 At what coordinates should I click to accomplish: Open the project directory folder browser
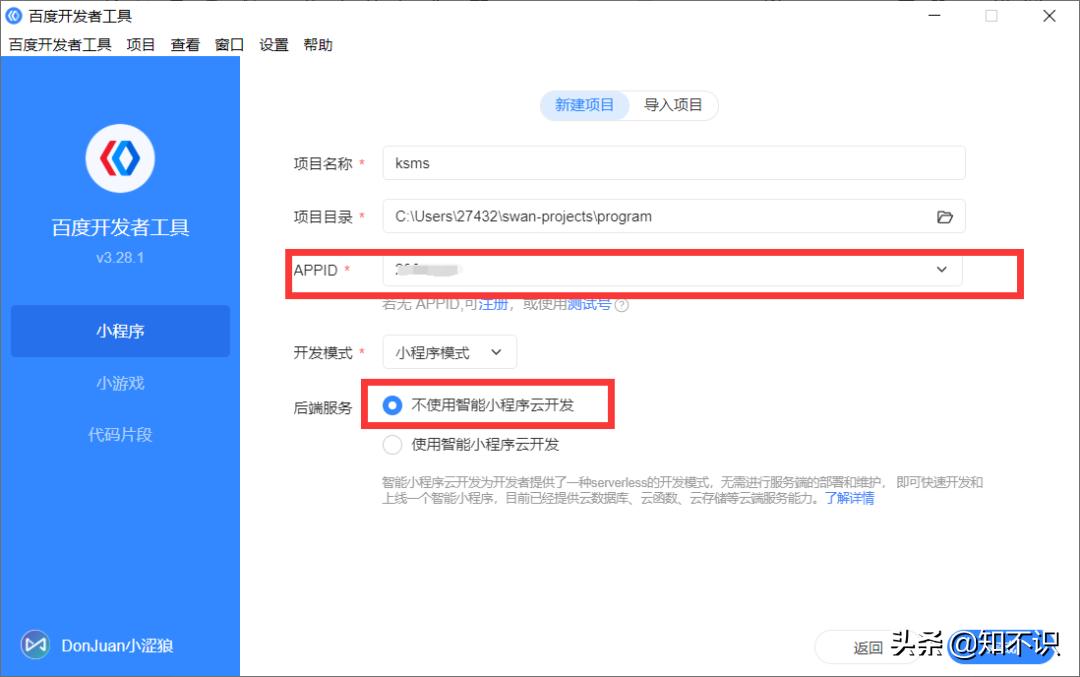pos(944,216)
